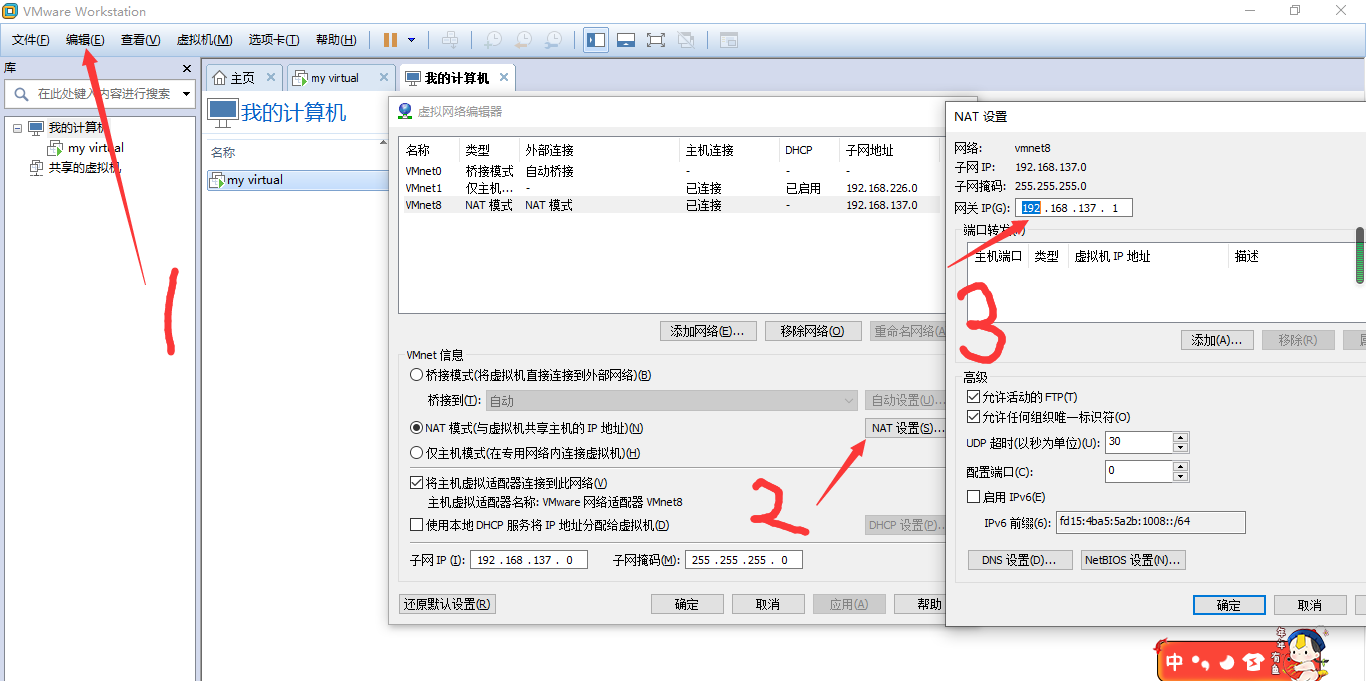Decrease 配置端口 with the down arrow
The width and height of the screenshot is (1366, 681).
pyautogui.click(x=1181, y=476)
